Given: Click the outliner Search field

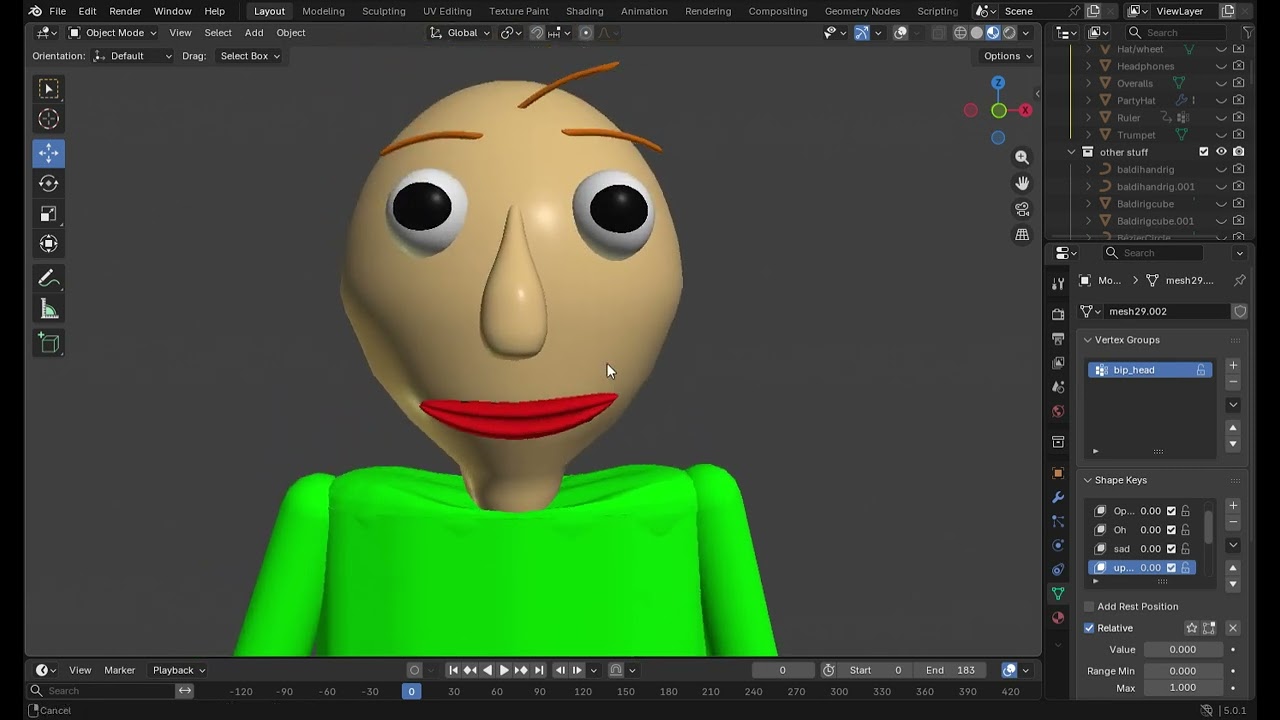Looking at the screenshot, I should (x=1178, y=33).
